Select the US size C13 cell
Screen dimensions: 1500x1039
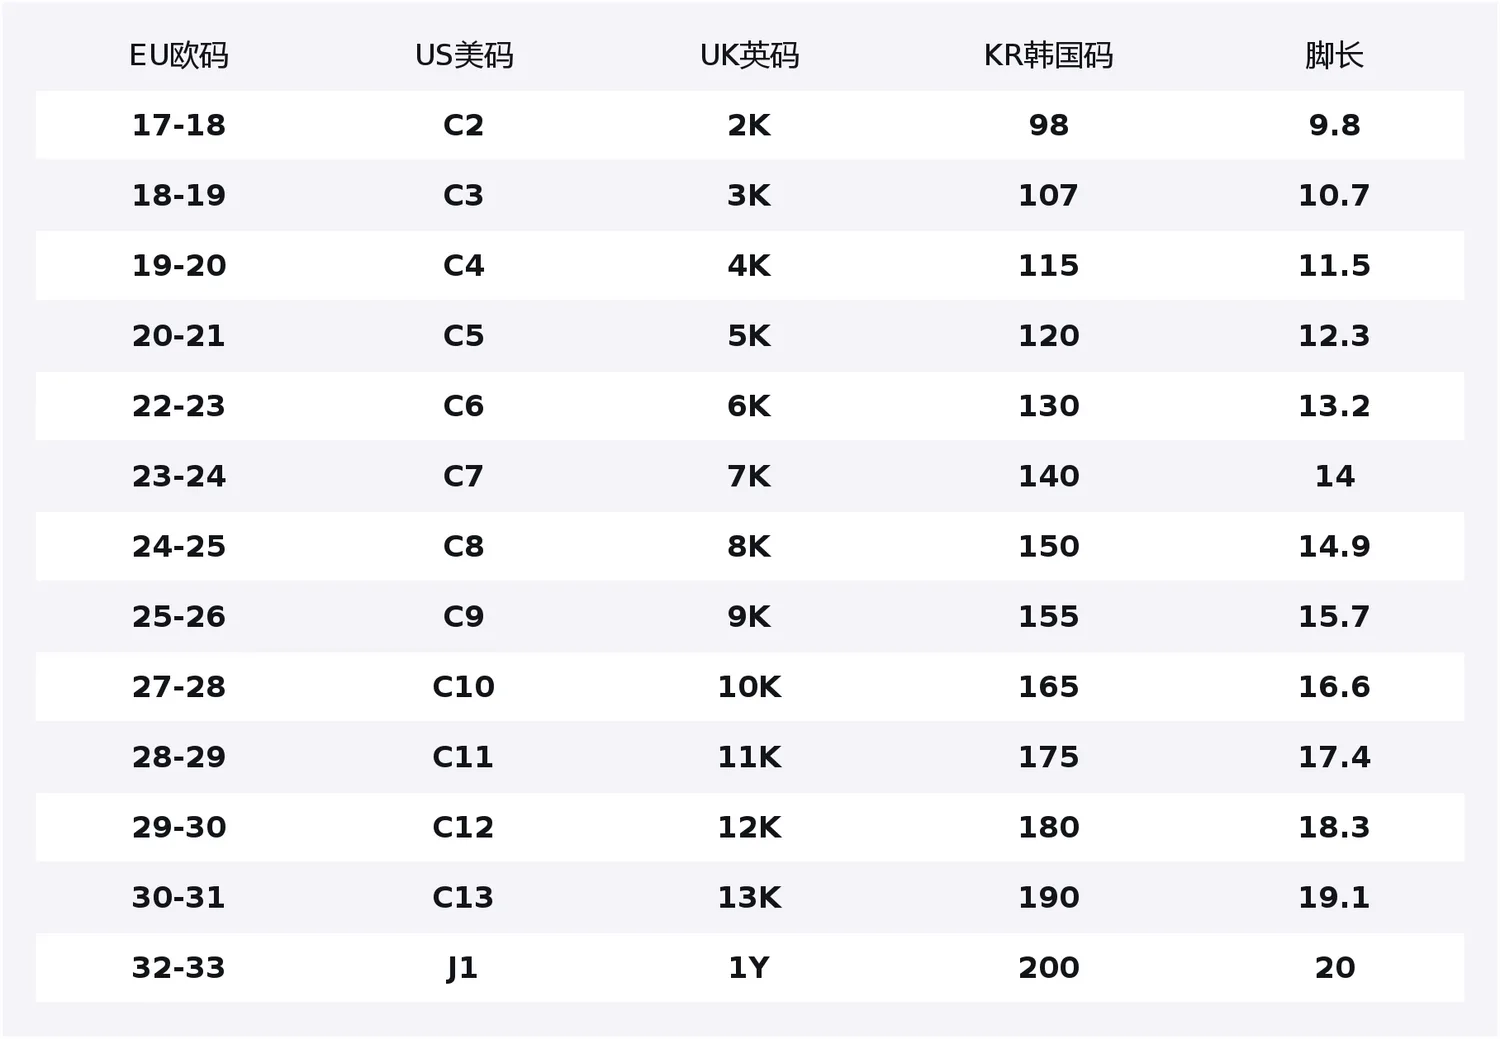(464, 897)
